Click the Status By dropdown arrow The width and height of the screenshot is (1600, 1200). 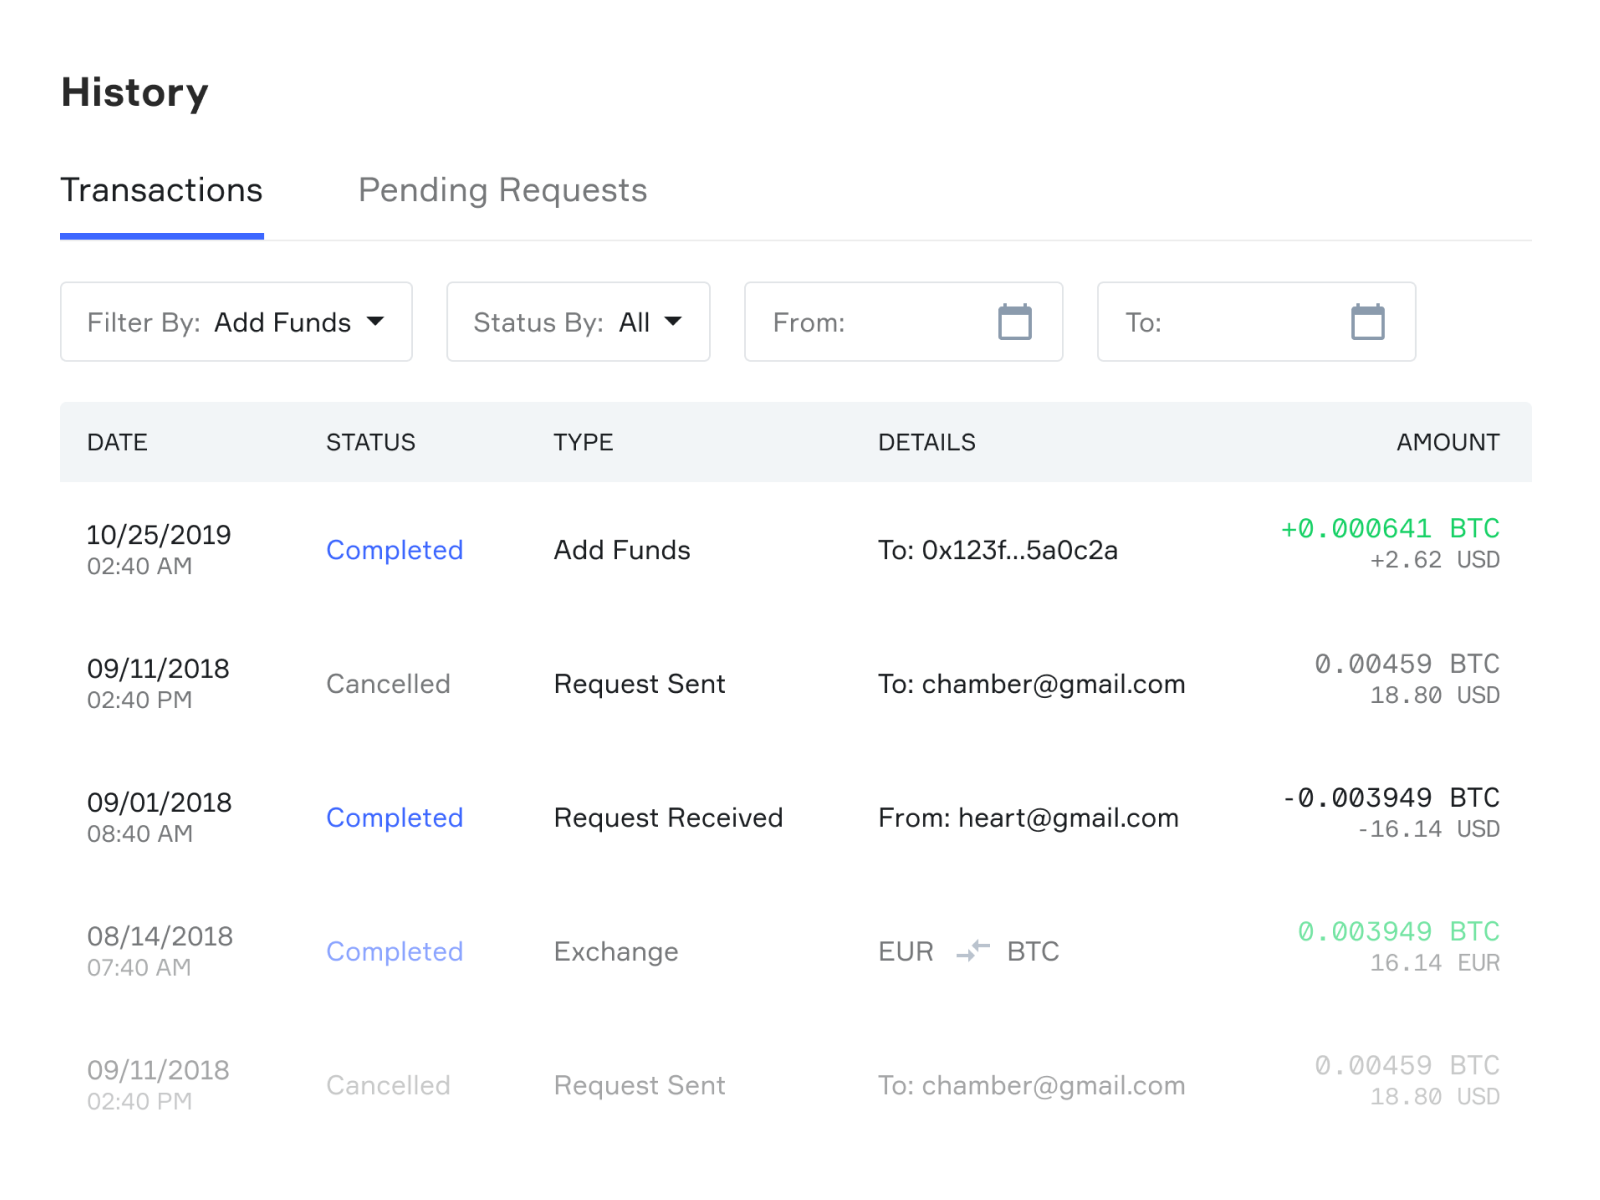675,322
